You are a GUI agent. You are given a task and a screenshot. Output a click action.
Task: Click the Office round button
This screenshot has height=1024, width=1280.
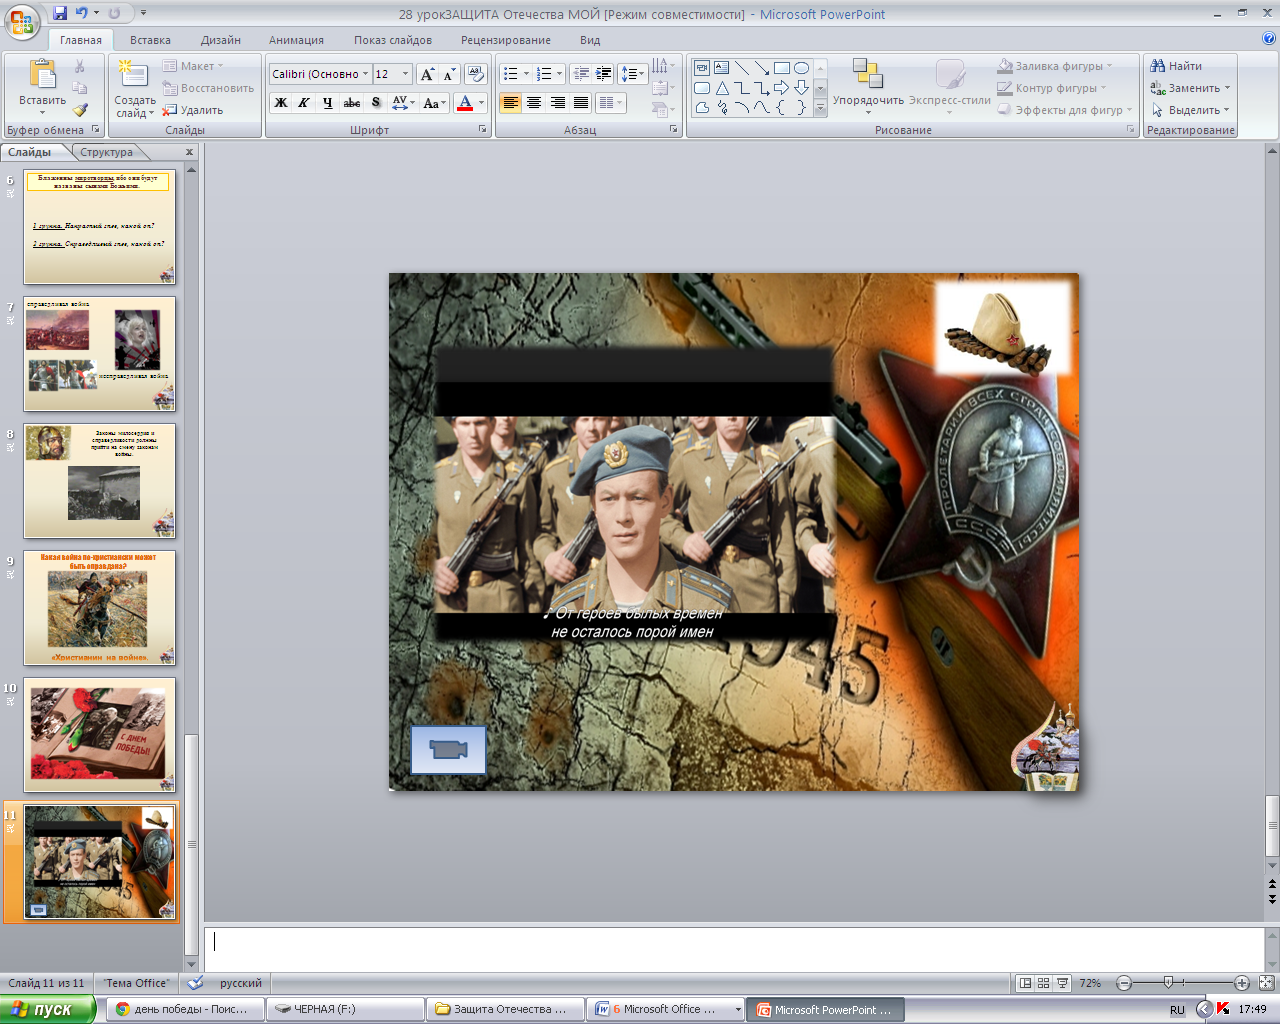[22, 22]
